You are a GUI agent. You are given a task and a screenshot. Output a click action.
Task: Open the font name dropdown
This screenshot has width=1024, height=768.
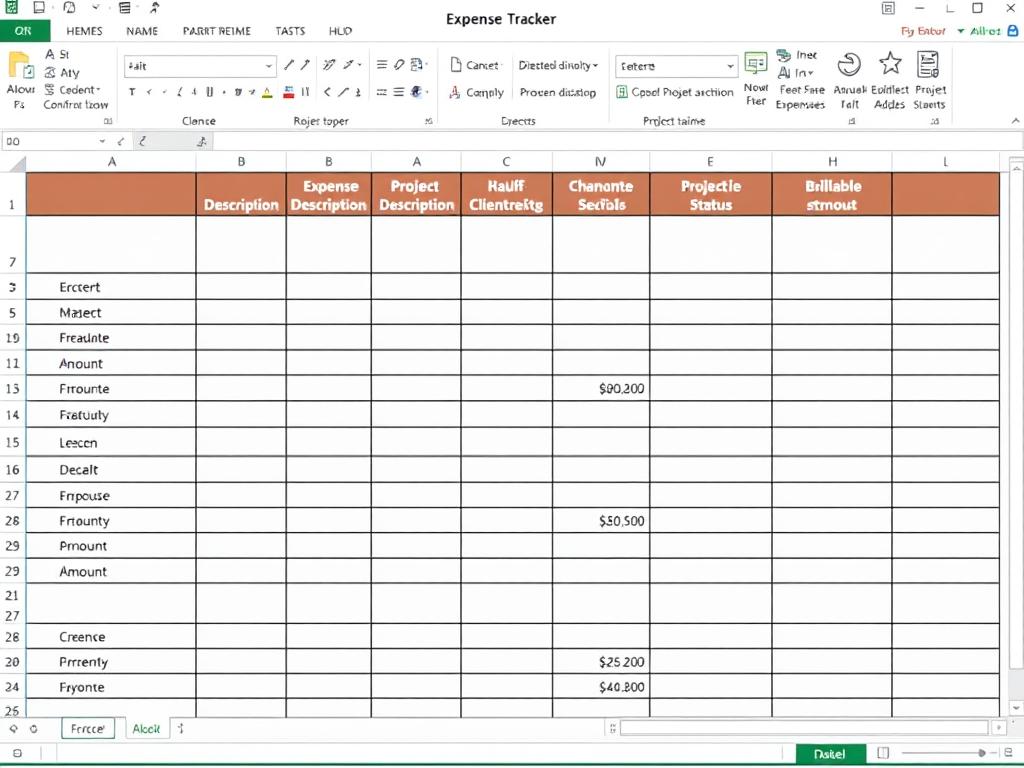[200, 66]
